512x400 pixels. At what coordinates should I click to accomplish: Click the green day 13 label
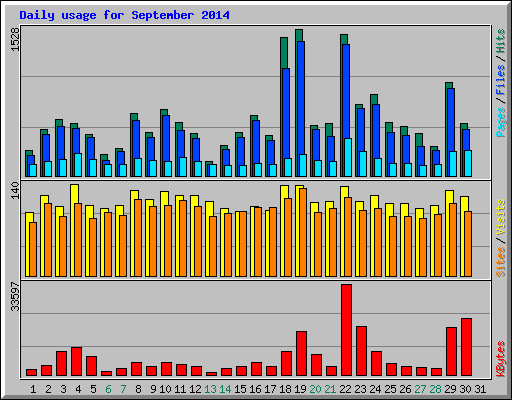click(210, 389)
